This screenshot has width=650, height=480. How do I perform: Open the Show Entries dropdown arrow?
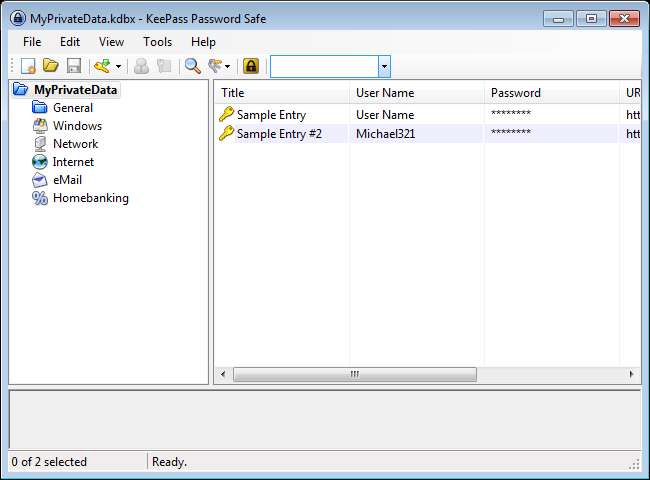pyautogui.click(x=228, y=66)
